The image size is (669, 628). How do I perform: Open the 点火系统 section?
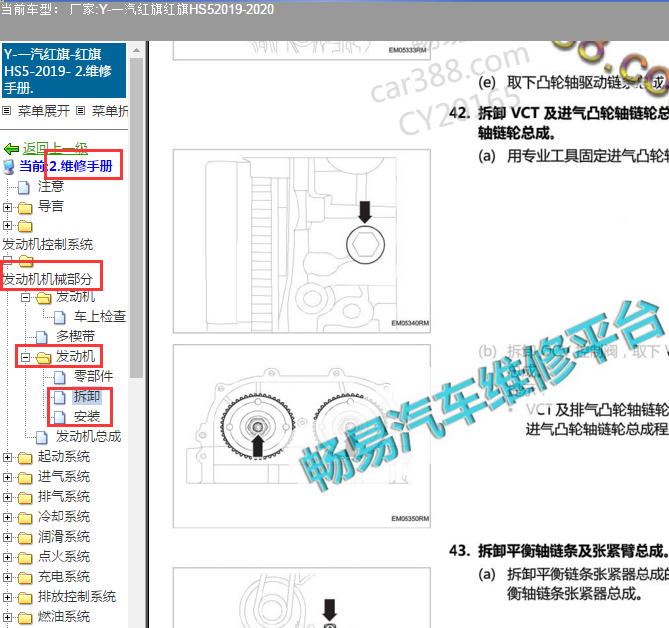pyautogui.click(x=64, y=556)
